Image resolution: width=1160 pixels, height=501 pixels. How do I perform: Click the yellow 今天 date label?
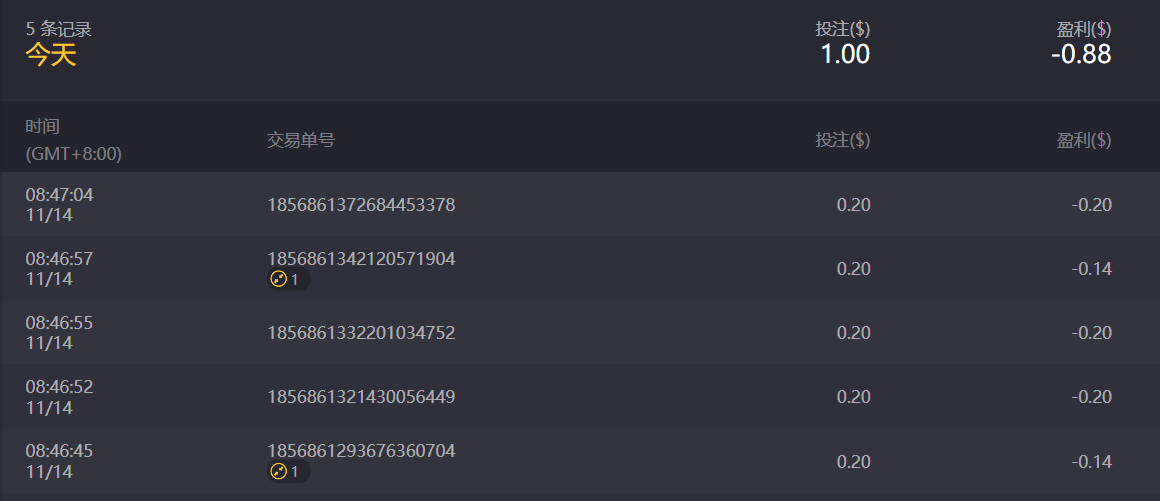[51, 55]
